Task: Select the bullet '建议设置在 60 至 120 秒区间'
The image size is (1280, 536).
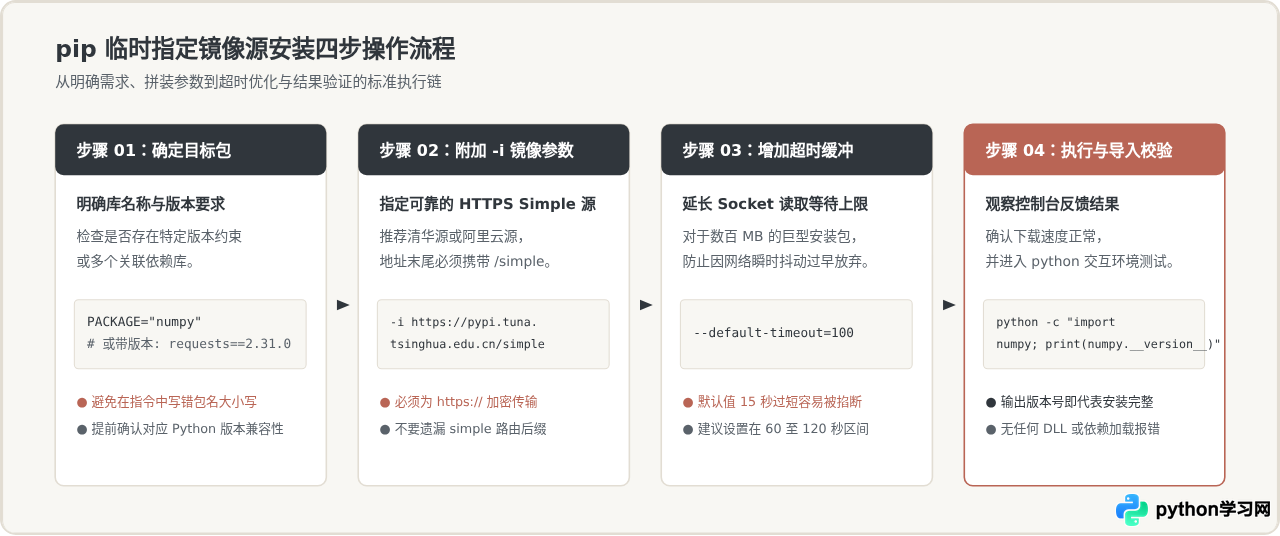Action: pyautogui.click(x=776, y=429)
